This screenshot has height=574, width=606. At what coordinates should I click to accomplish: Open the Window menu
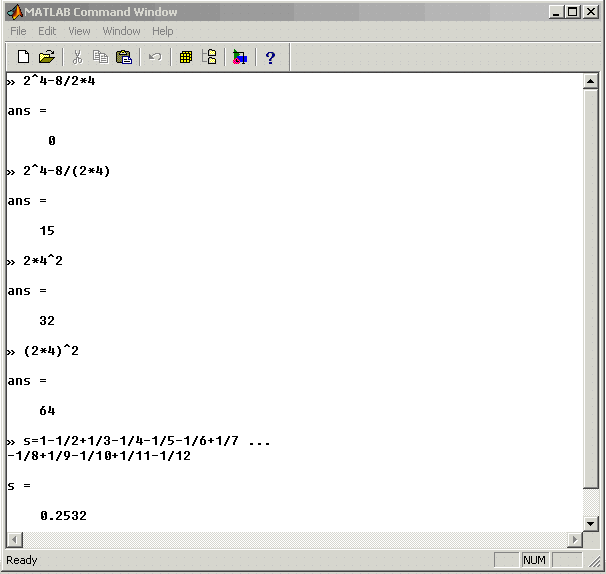coord(121,31)
